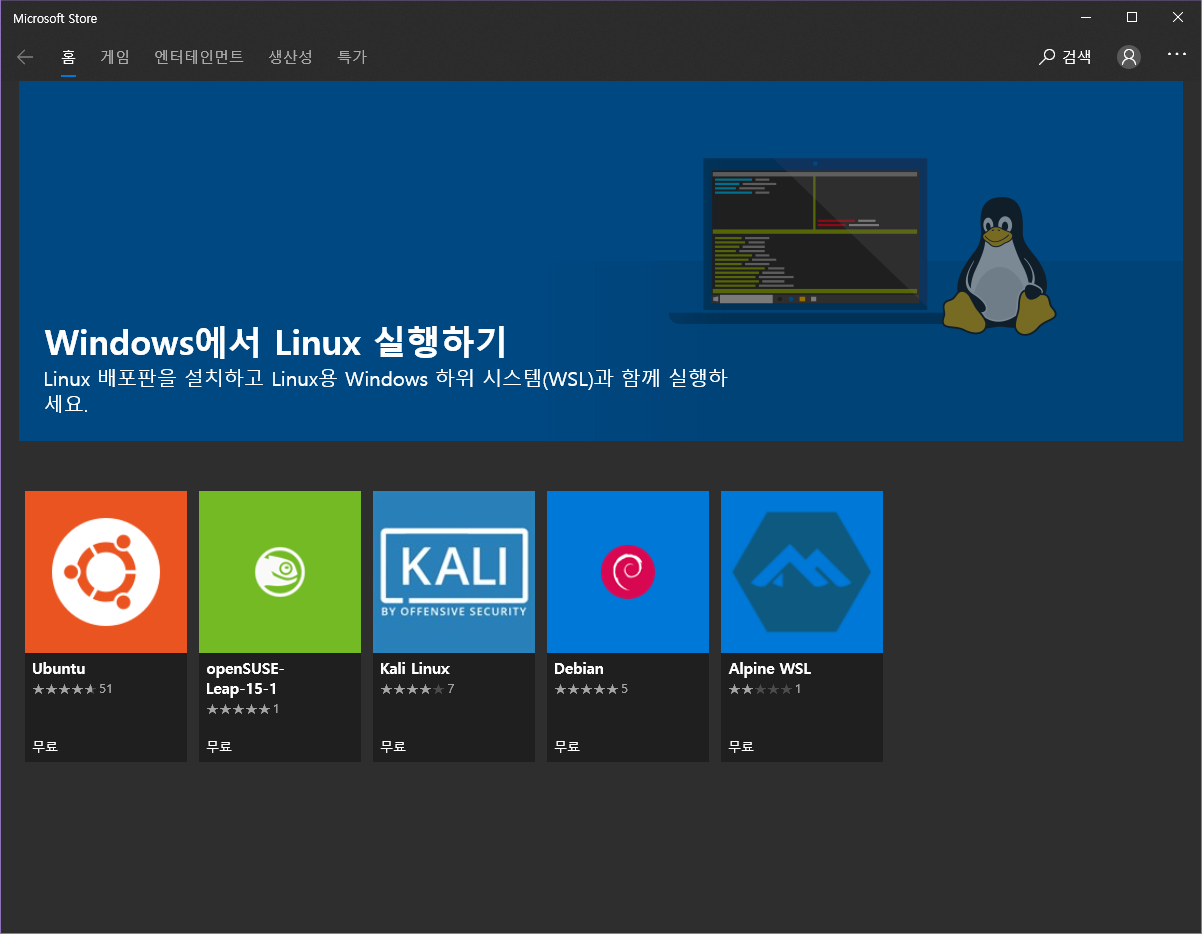Click the Alpine WSL two-star rating
Viewport: 1202px width, 934px height.
click(x=765, y=689)
